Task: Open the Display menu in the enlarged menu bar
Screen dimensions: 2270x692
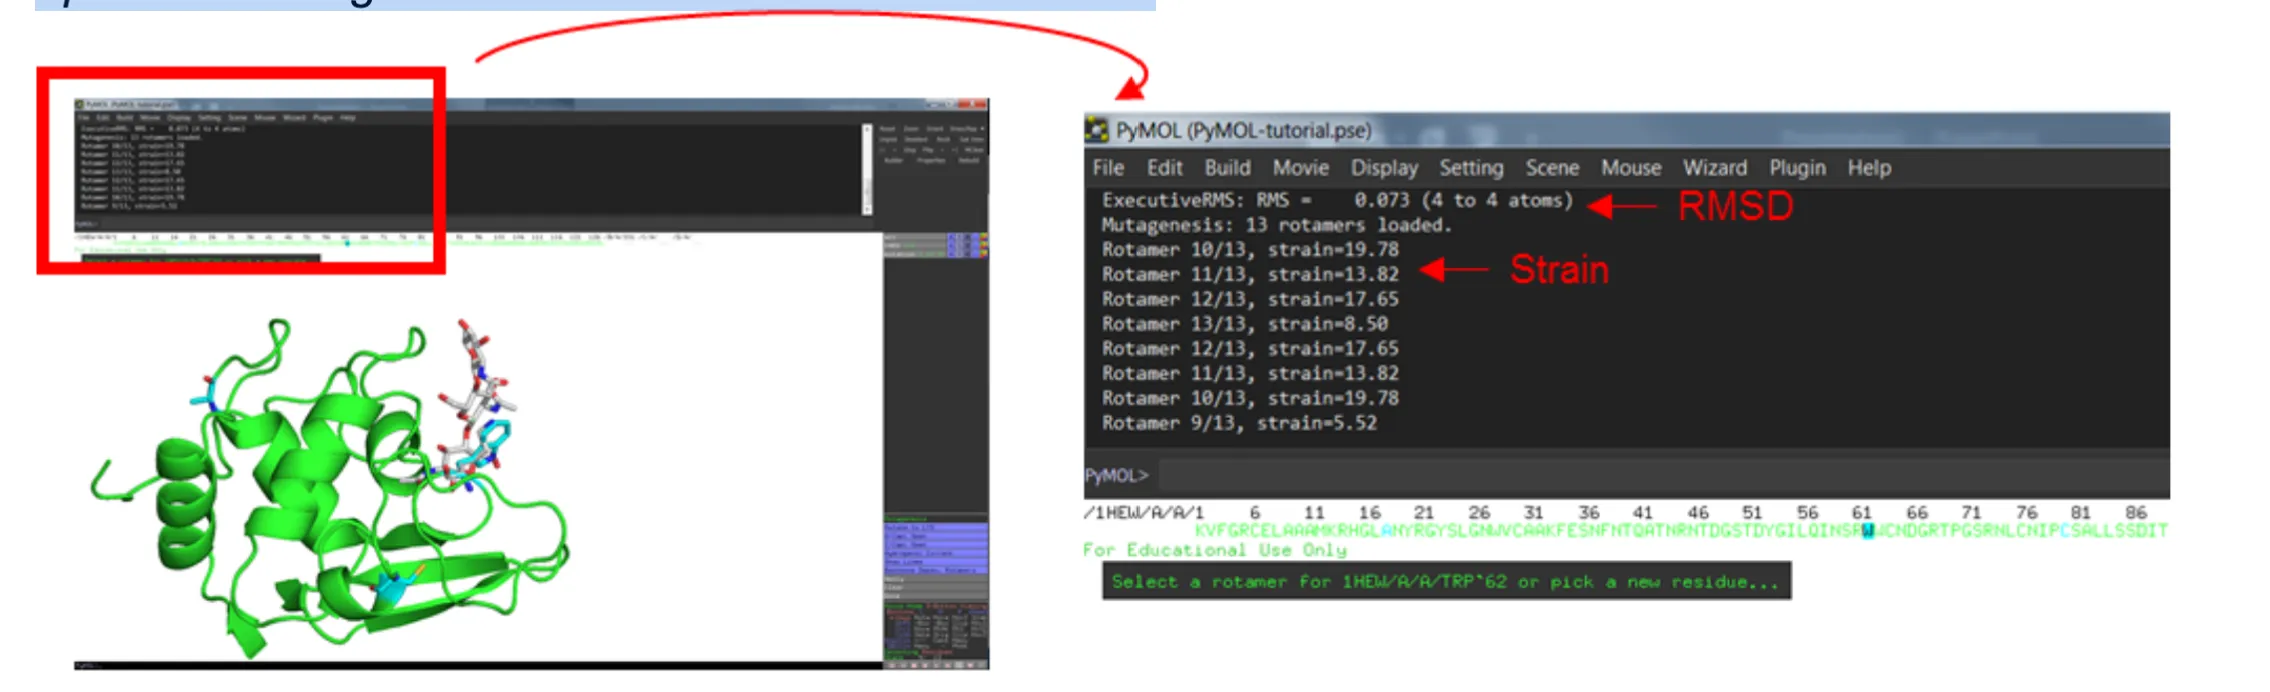Action: (1384, 168)
